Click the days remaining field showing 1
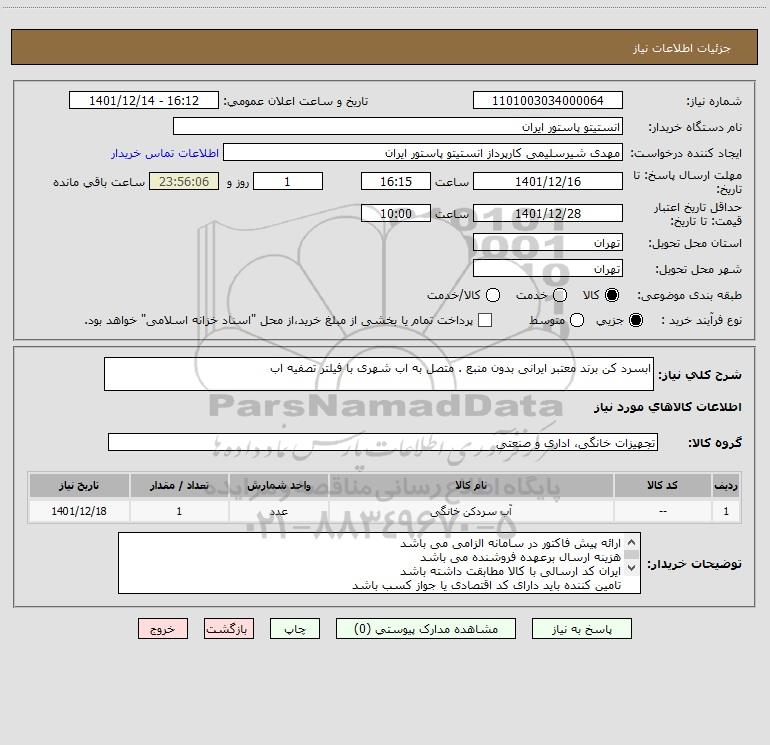The image size is (770, 745). click(x=288, y=181)
